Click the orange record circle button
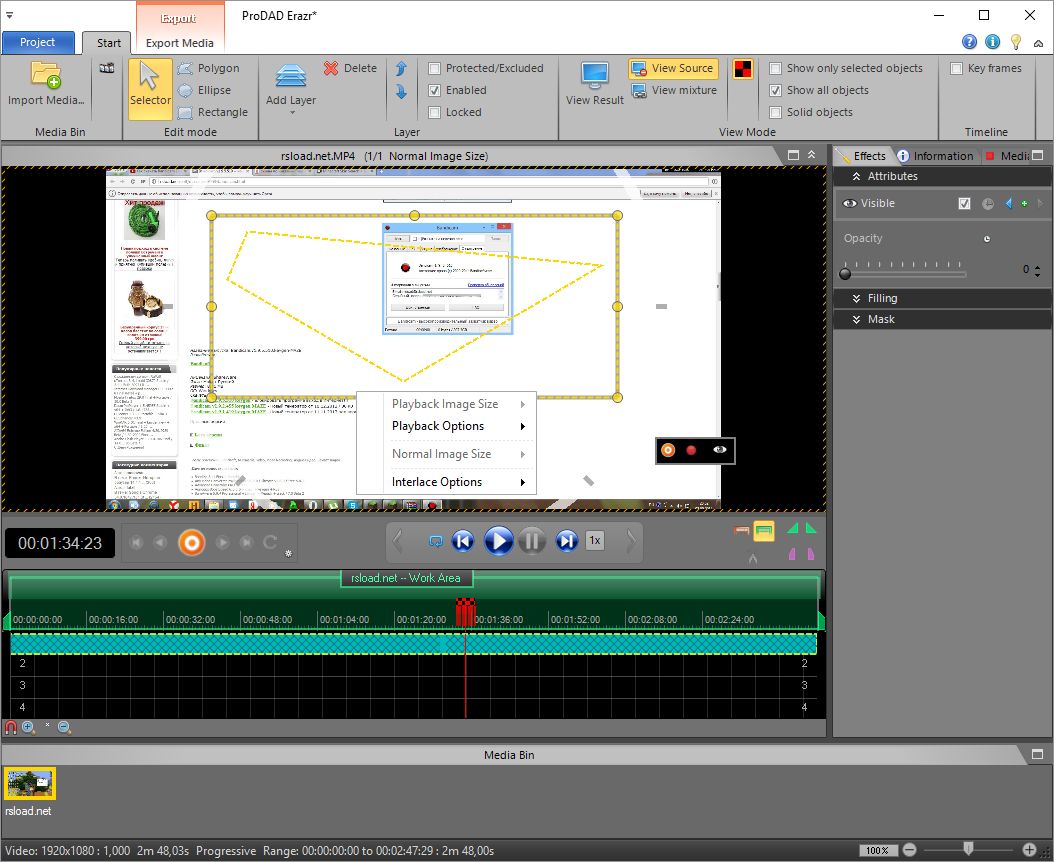Viewport: 1054px width, 862px height. 191,542
